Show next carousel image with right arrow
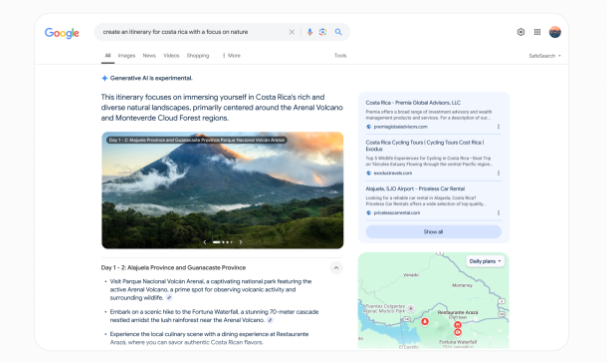The image size is (607, 363). click(x=241, y=242)
